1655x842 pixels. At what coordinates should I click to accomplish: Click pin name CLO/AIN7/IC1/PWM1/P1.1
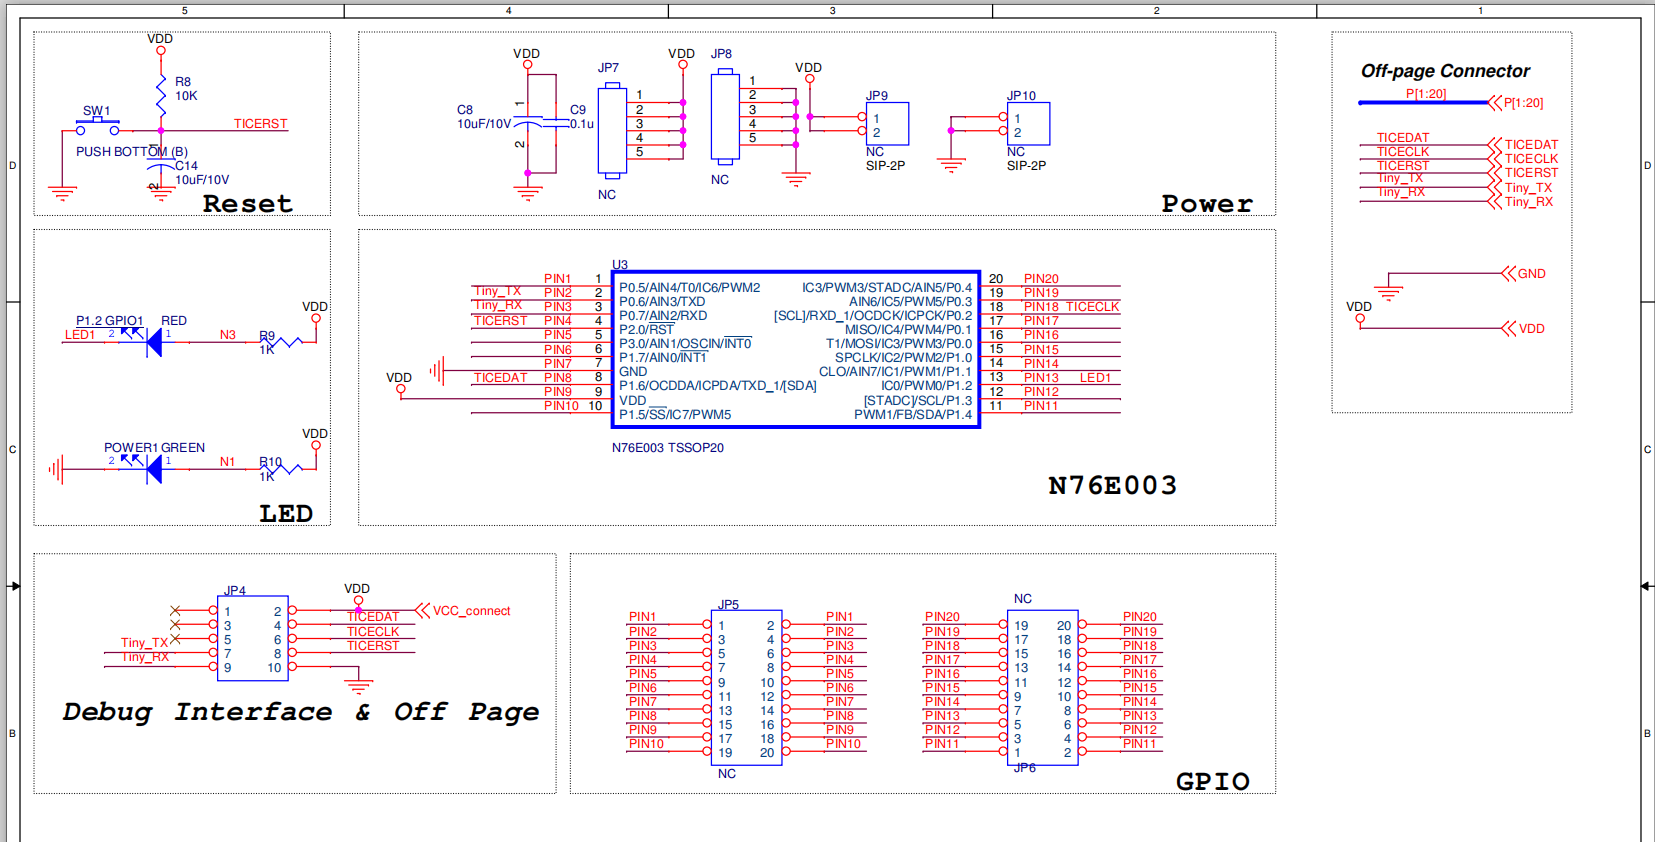click(896, 372)
